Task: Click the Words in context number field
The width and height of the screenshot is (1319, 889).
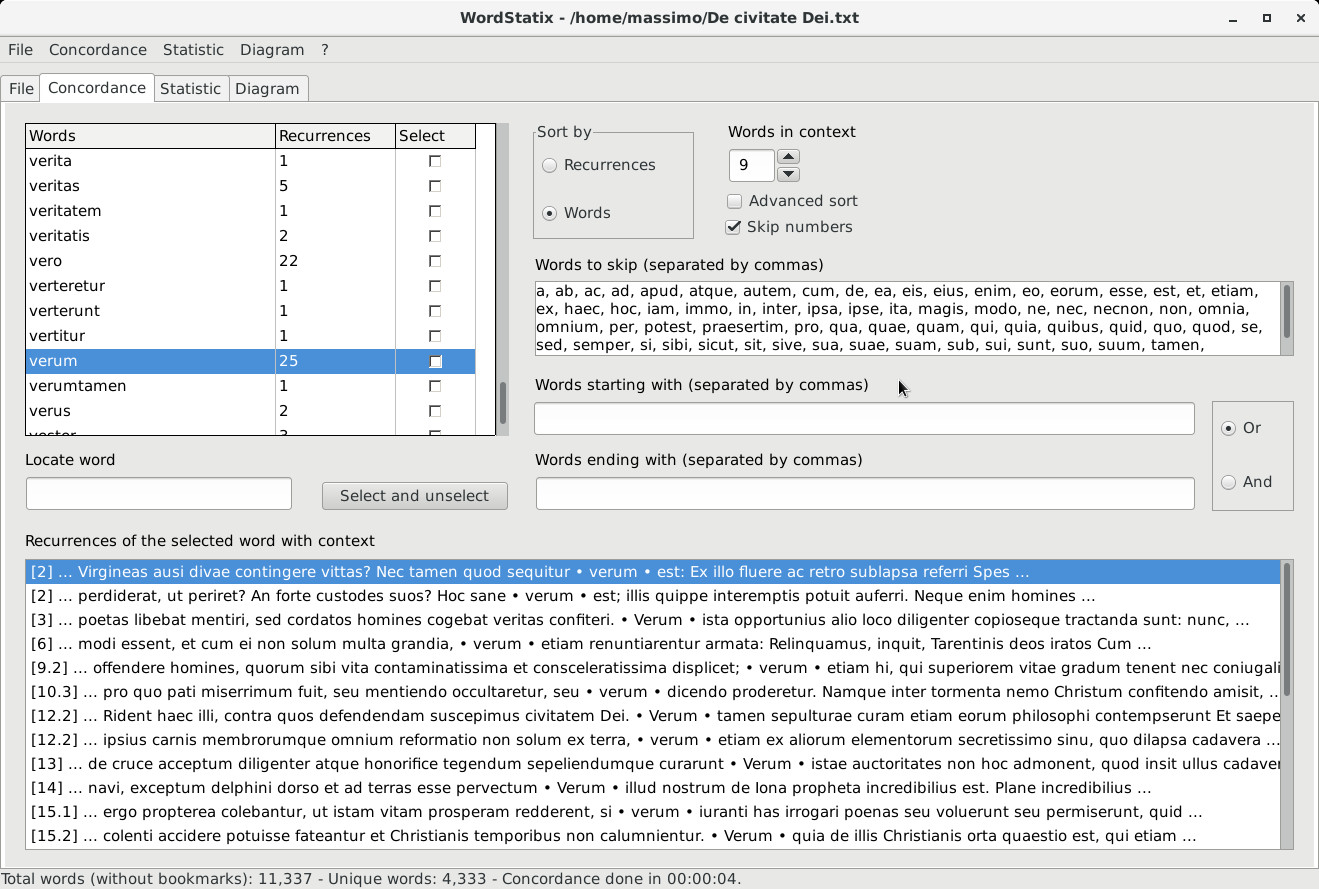Action: coord(751,165)
